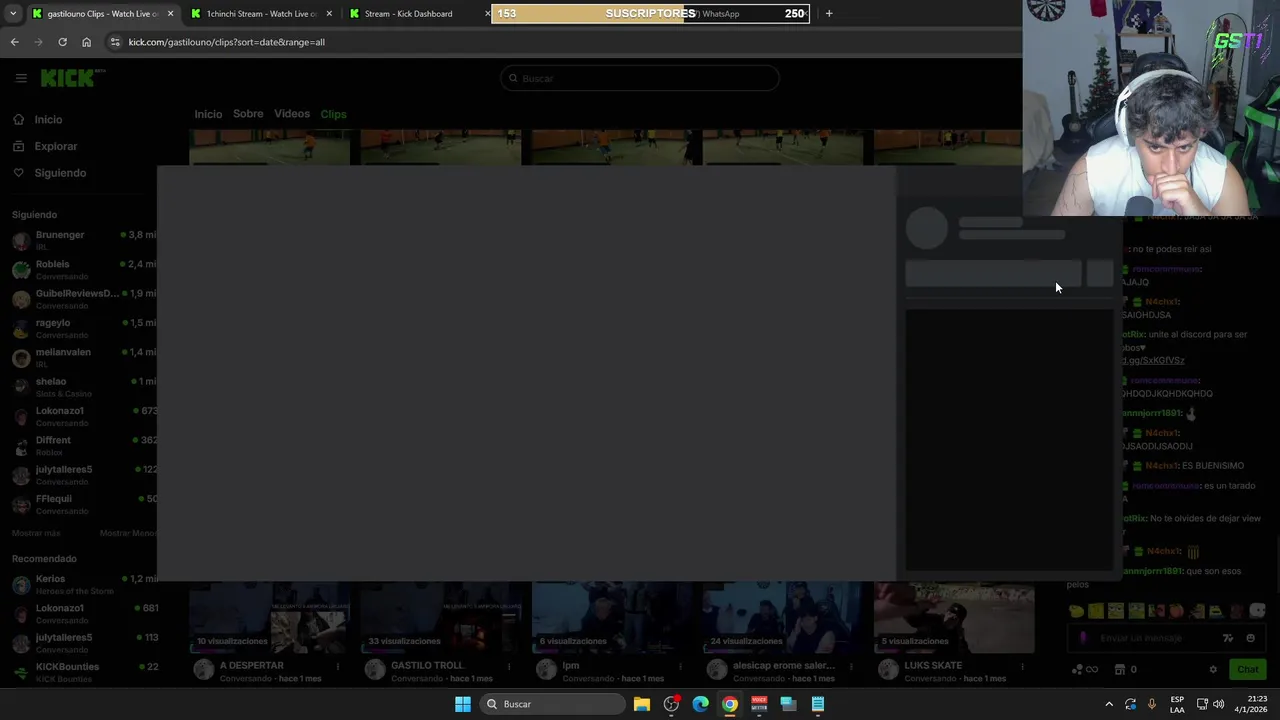Select the channel Inicio tab

click(x=208, y=114)
